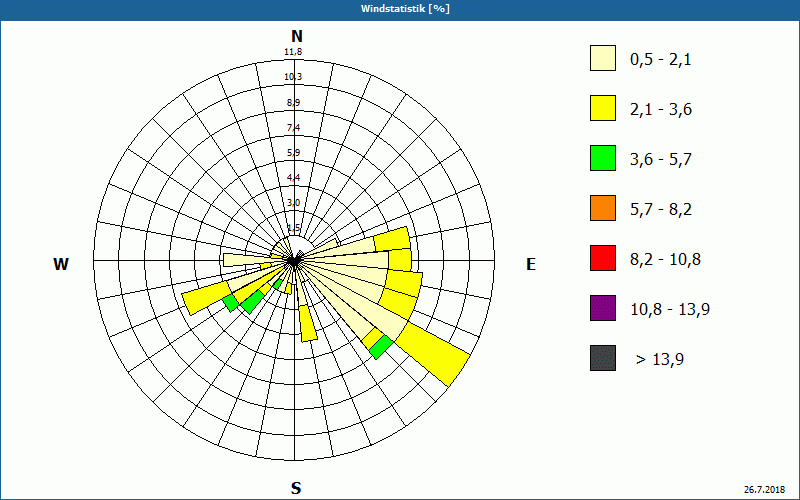This screenshot has width=800, height=500.
Task: Click the legend label '3,6 - 5,7'
Action: (661, 160)
